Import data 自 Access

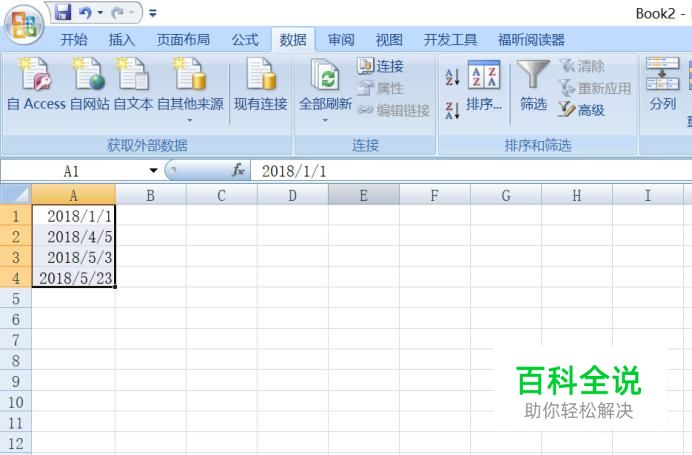[36, 85]
